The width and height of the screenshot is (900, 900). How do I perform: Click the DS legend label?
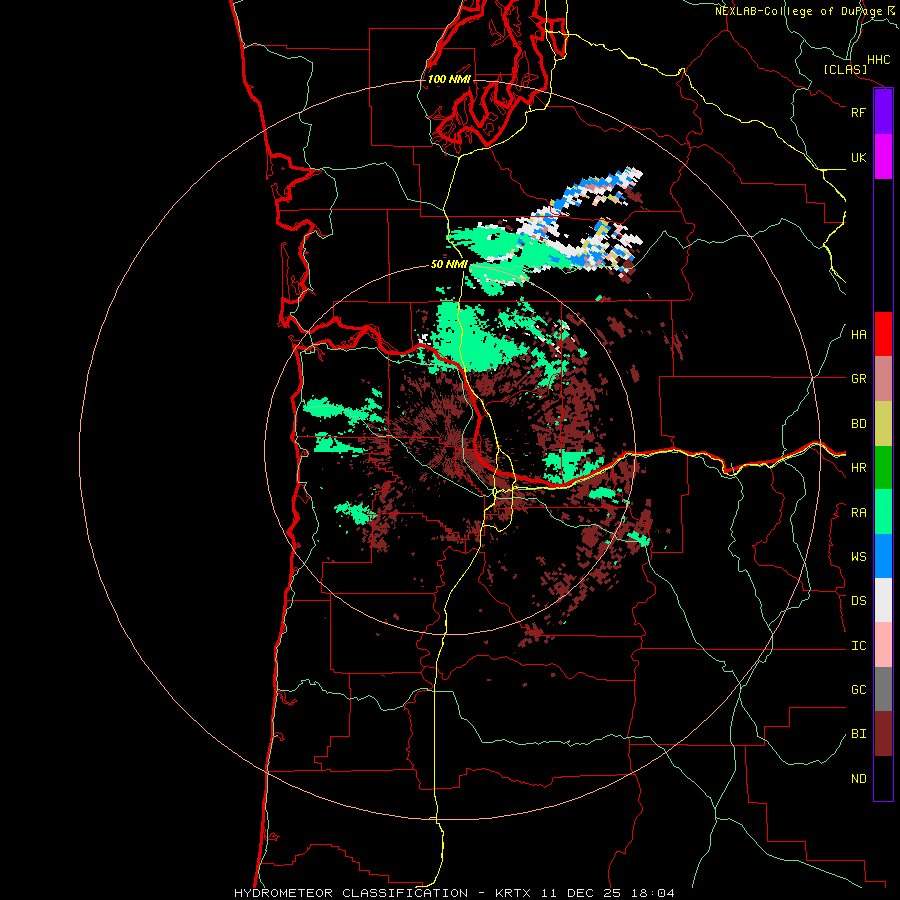(x=858, y=601)
